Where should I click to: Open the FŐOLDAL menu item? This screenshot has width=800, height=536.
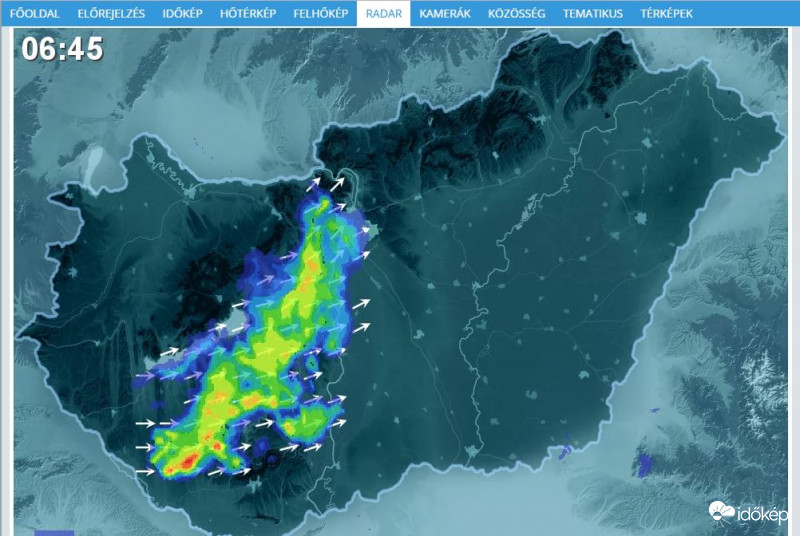pos(35,14)
